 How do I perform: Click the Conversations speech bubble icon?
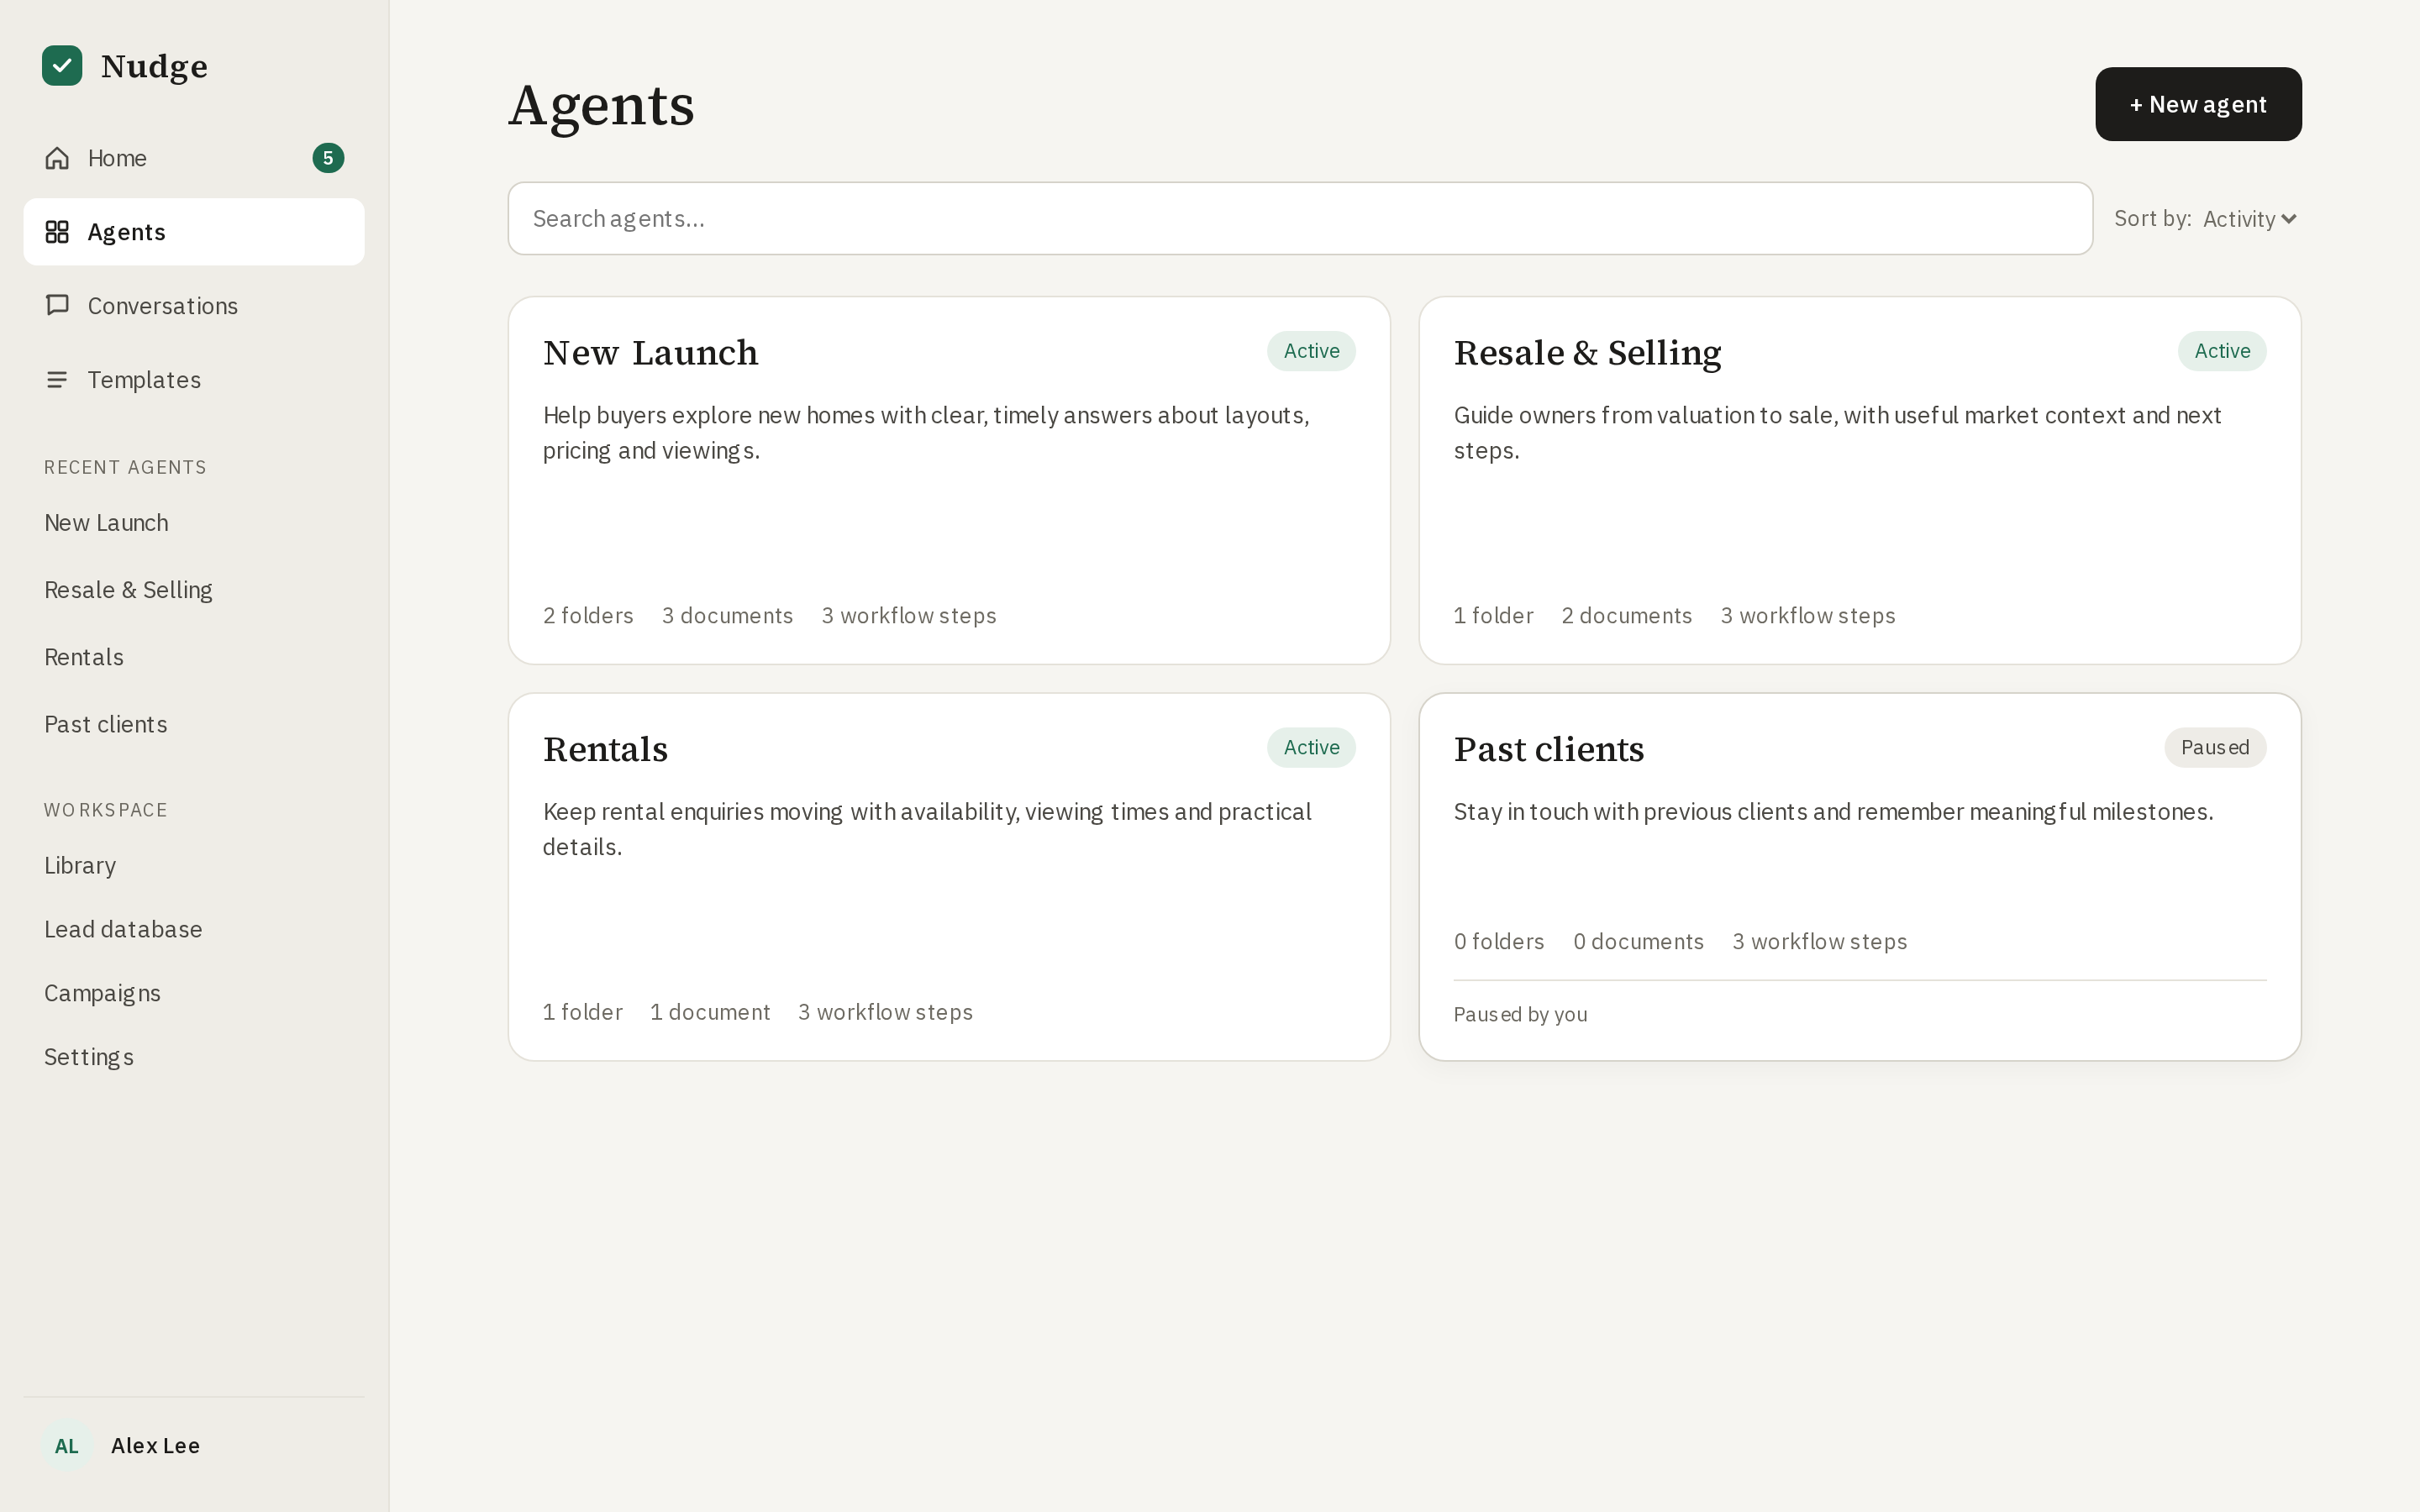pos(57,305)
